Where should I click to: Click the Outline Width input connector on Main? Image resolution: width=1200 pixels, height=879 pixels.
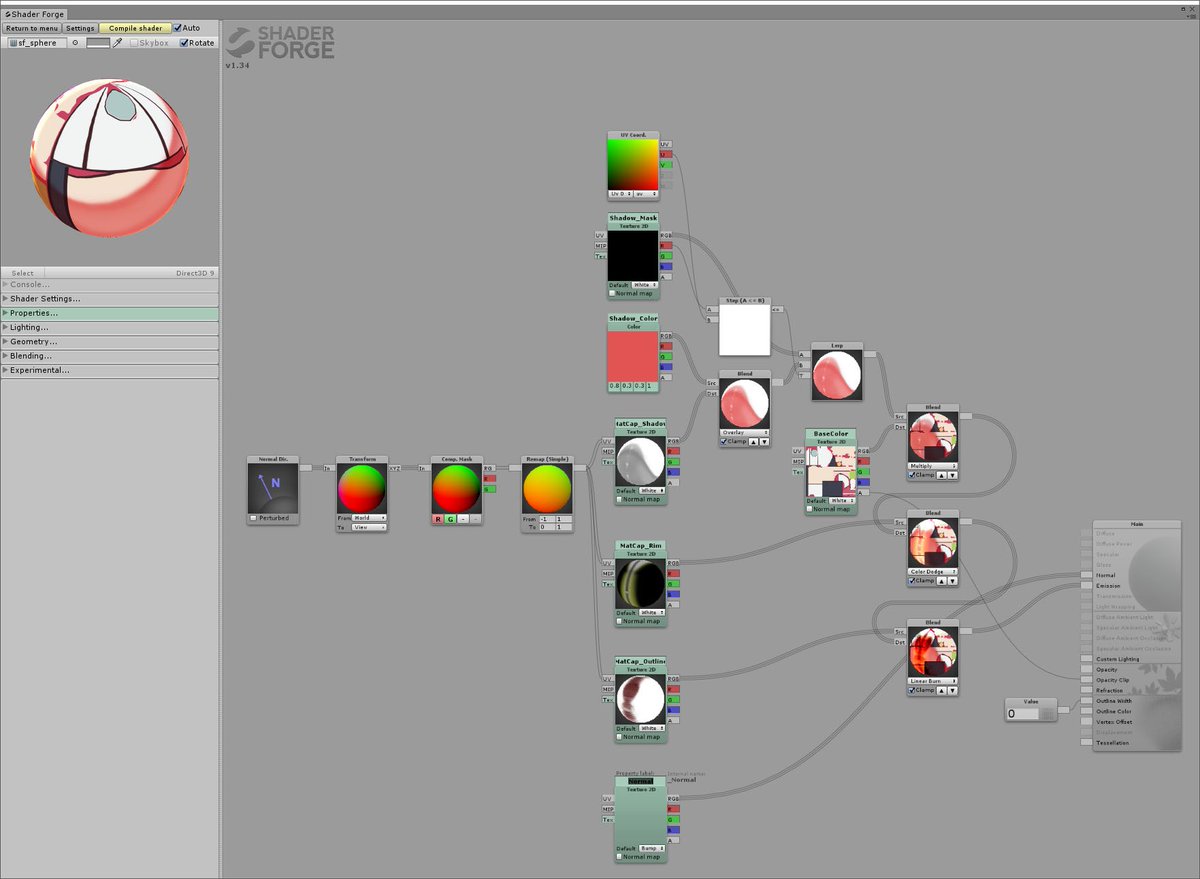pos(1087,701)
